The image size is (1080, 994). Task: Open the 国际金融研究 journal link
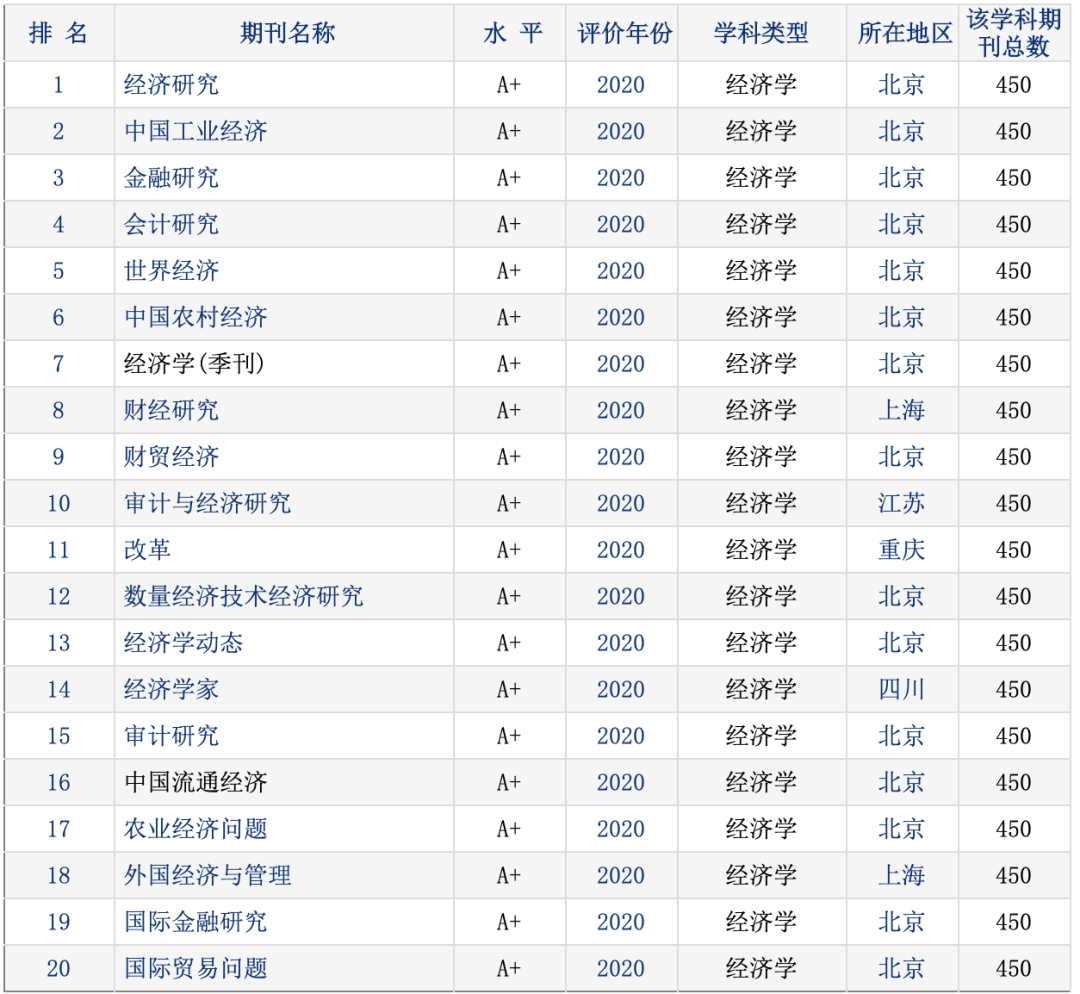pos(196,922)
